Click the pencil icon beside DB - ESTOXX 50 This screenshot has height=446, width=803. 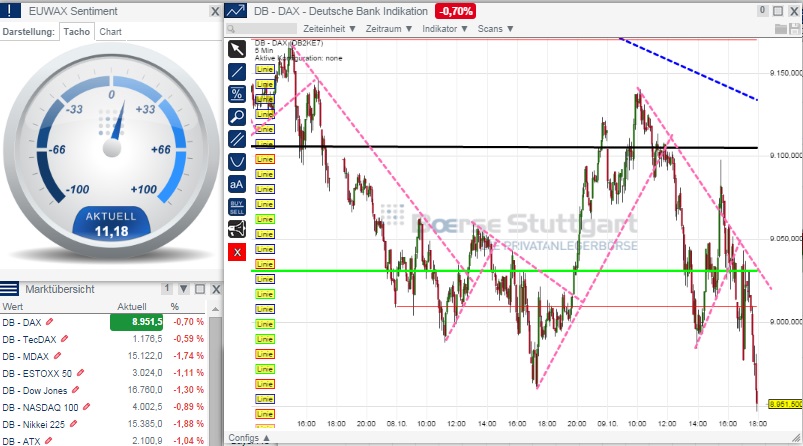coord(80,373)
